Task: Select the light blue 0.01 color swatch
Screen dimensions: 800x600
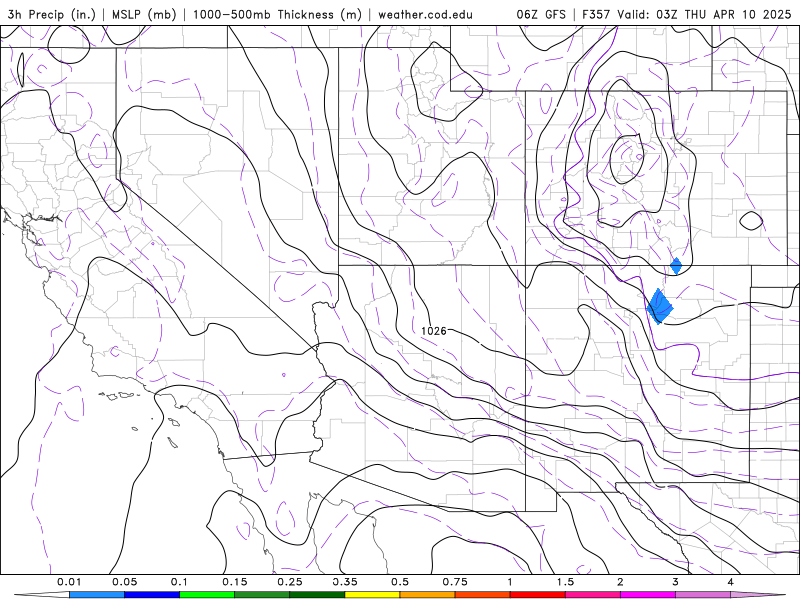Action: pos(97,594)
